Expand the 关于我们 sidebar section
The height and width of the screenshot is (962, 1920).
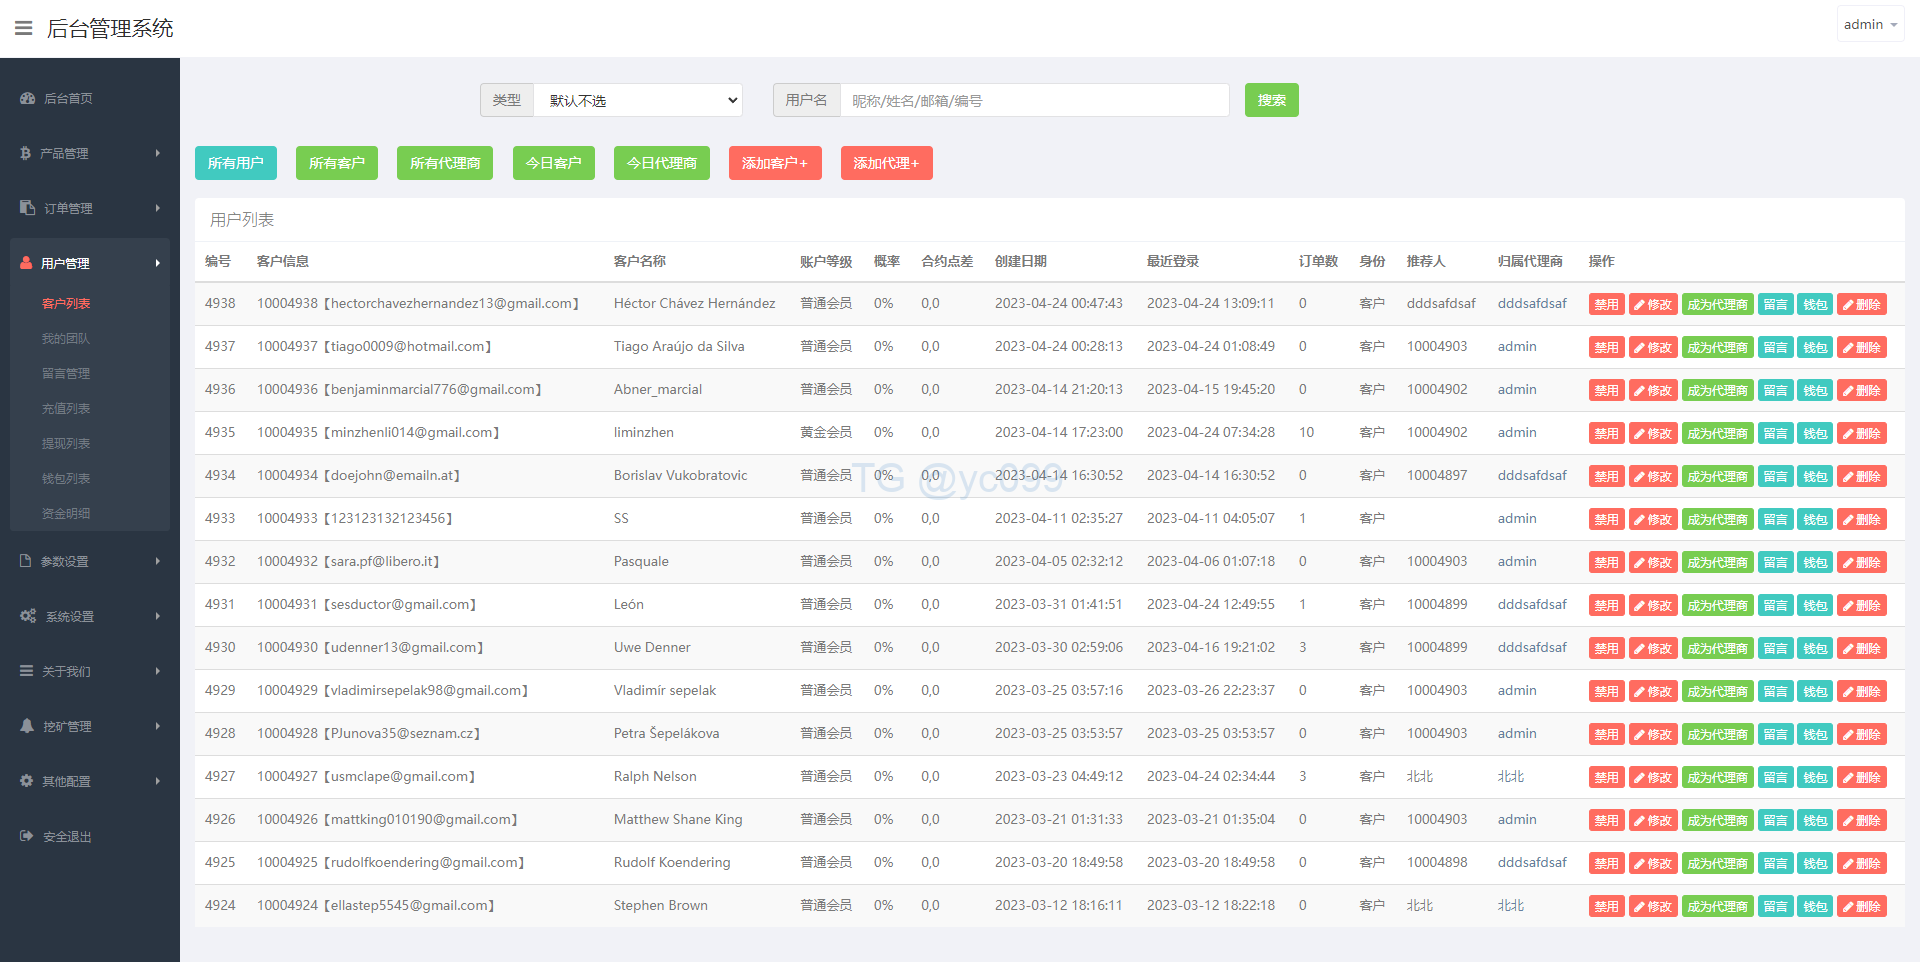pyautogui.click(x=90, y=671)
